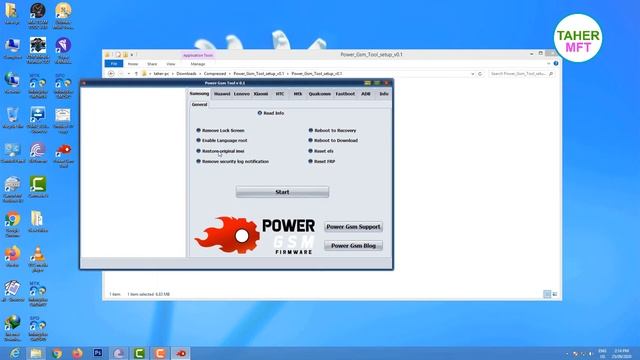Click Power Gsm Tool taskbar icon
Screen dimensions: 640x360
181,353
